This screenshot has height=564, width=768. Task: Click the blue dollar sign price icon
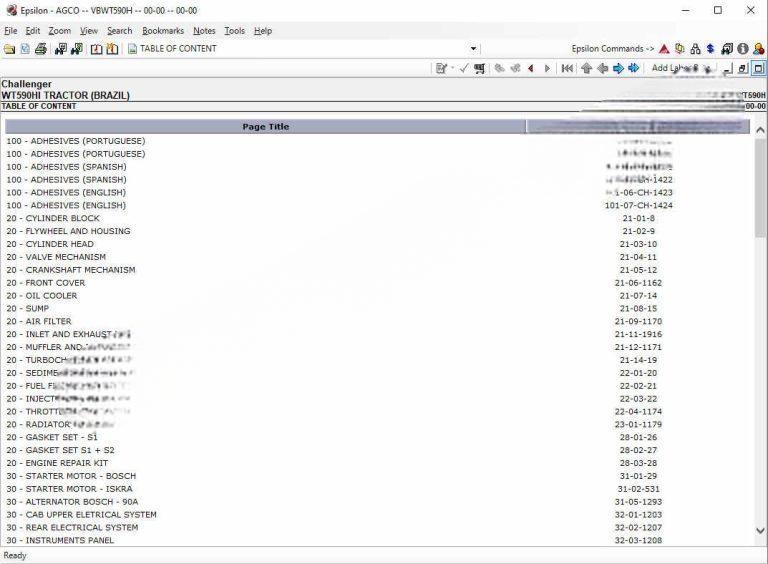[711, 49]
